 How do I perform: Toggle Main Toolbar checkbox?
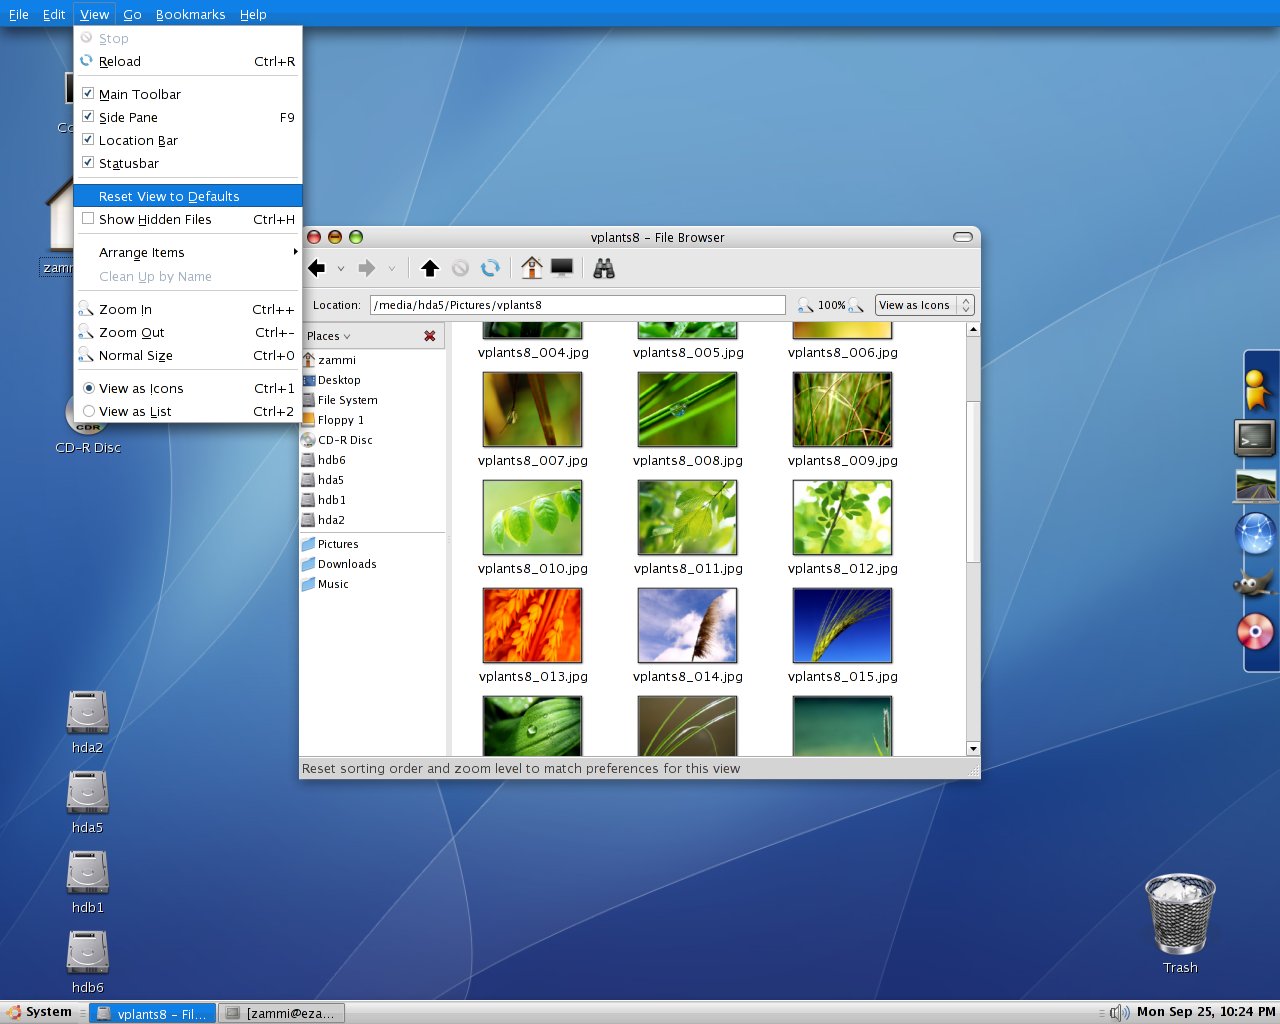[88, 94]
